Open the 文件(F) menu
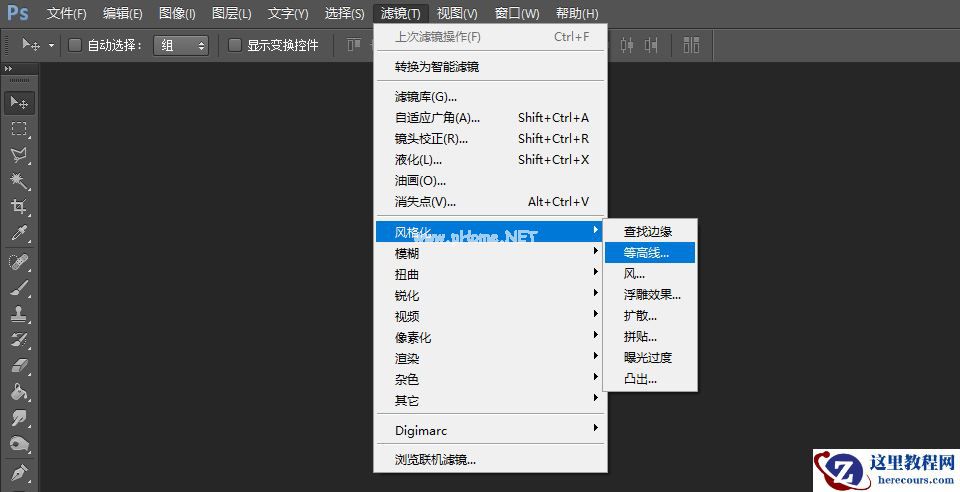The image size is (960, 492). tap(67, 13)
